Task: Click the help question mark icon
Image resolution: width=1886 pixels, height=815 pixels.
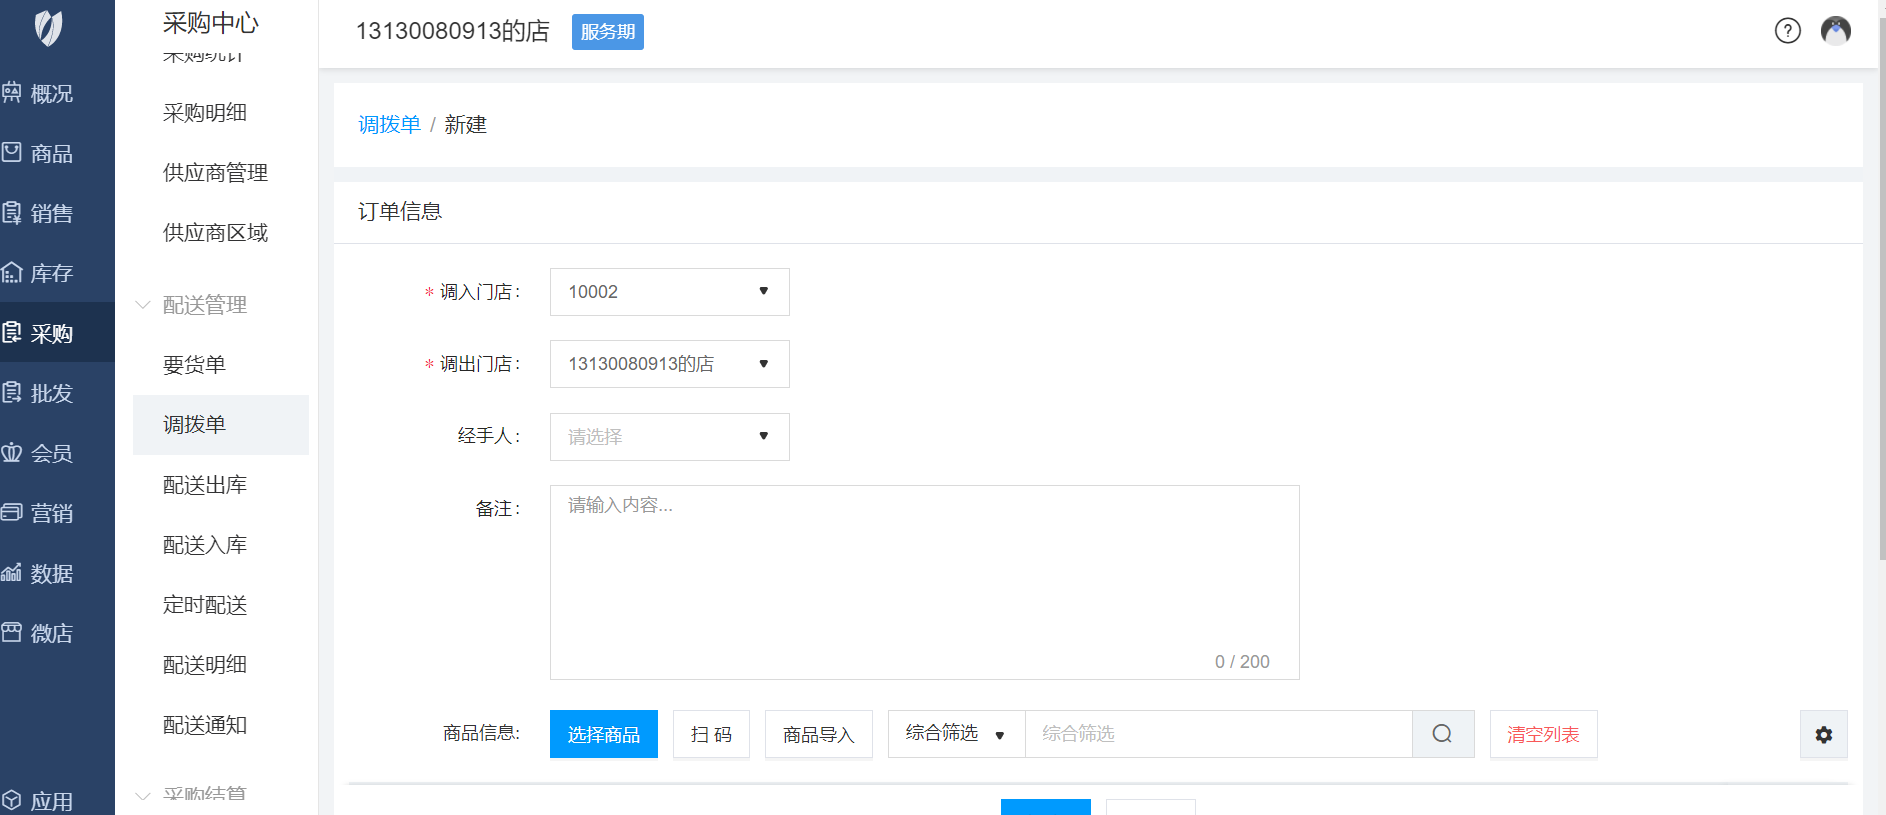Action: tap(1787, 31)
